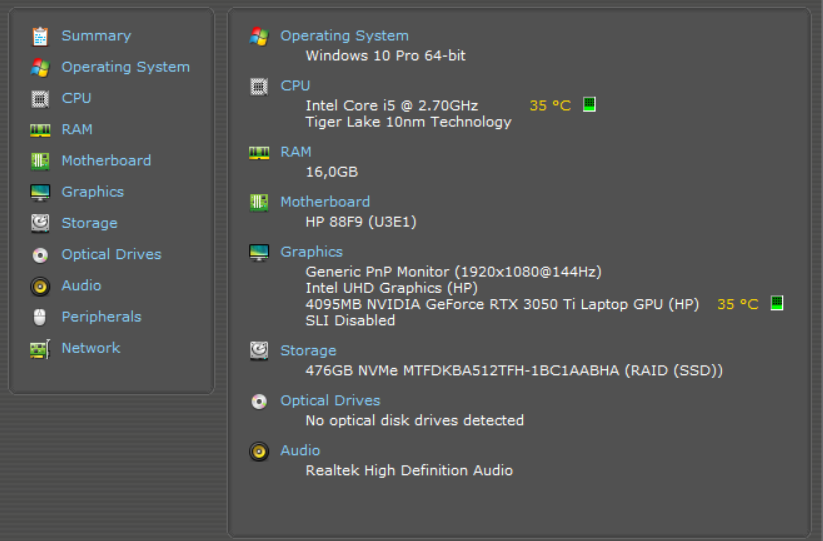Follow the CPU heading link in summary
Viewport: 823px width, 541px height.
coord(295,86)
